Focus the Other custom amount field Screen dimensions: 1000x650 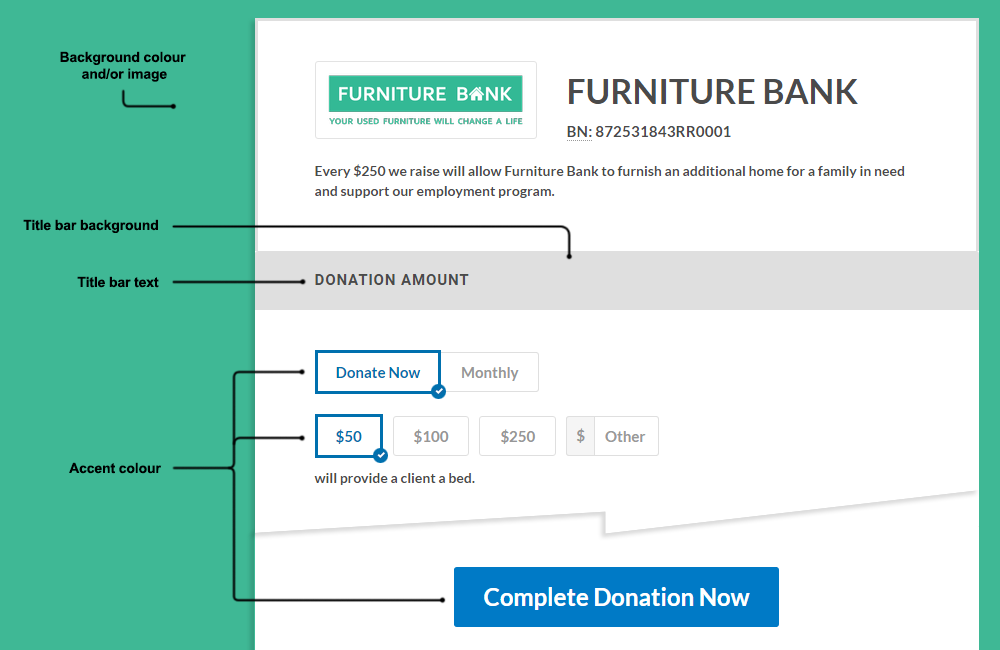[x=626, y=436]
